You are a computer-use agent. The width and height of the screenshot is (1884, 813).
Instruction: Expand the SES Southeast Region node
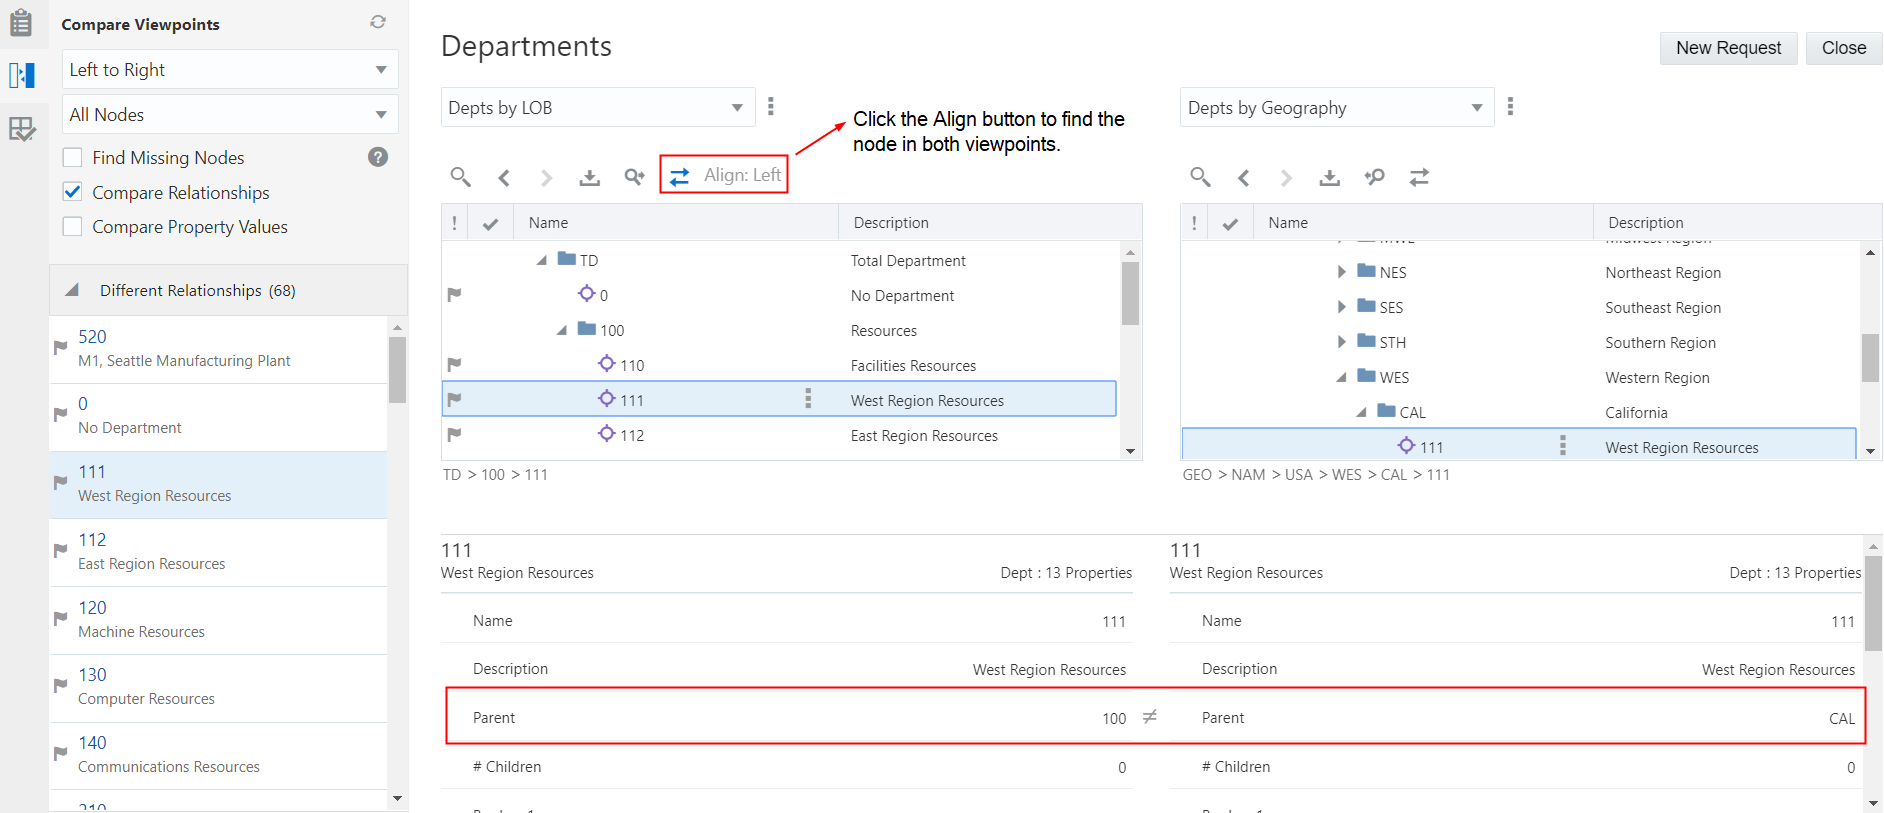click(x=1342, y=307)
